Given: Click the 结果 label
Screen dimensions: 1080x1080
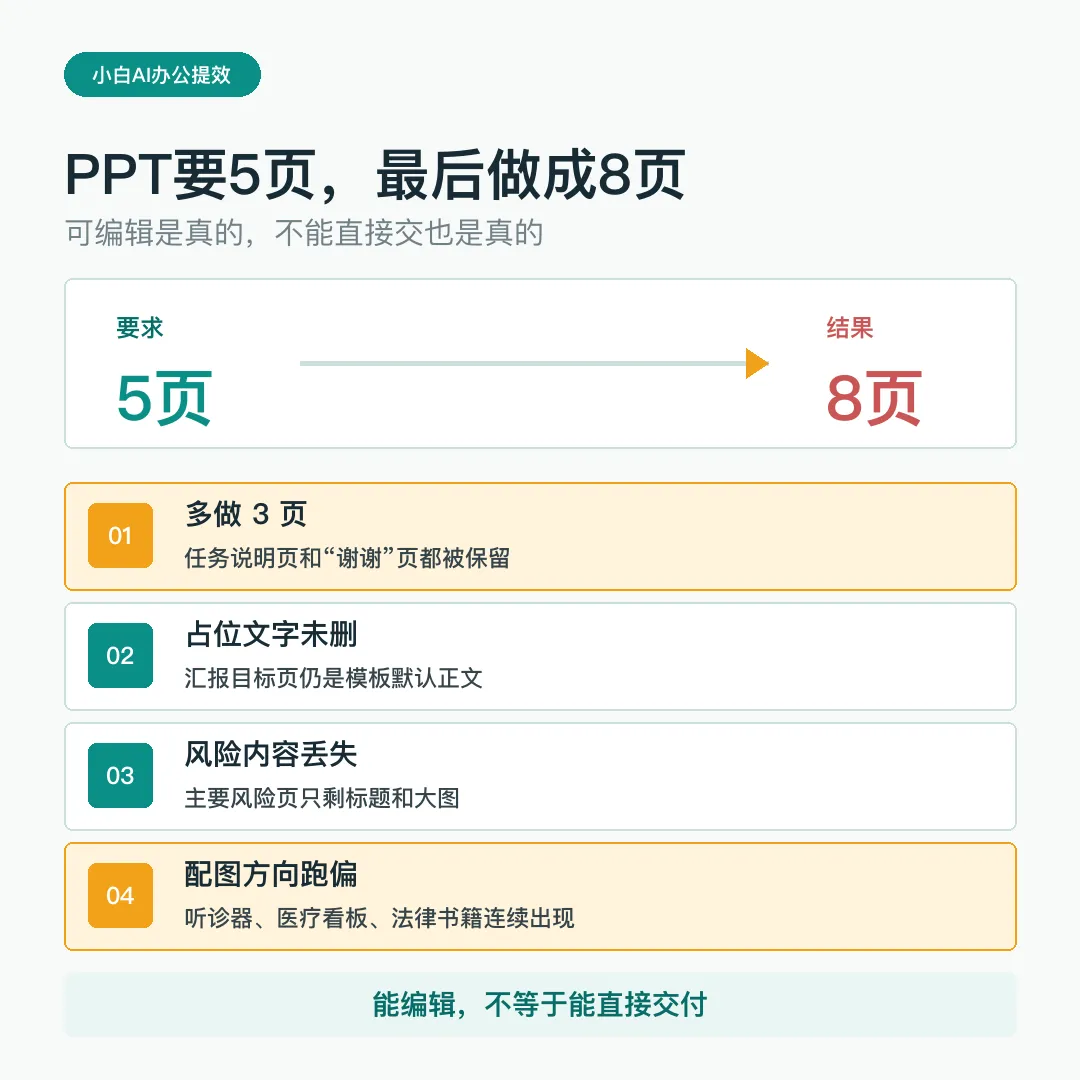Looking at the screenshot, I should [850, 328].
